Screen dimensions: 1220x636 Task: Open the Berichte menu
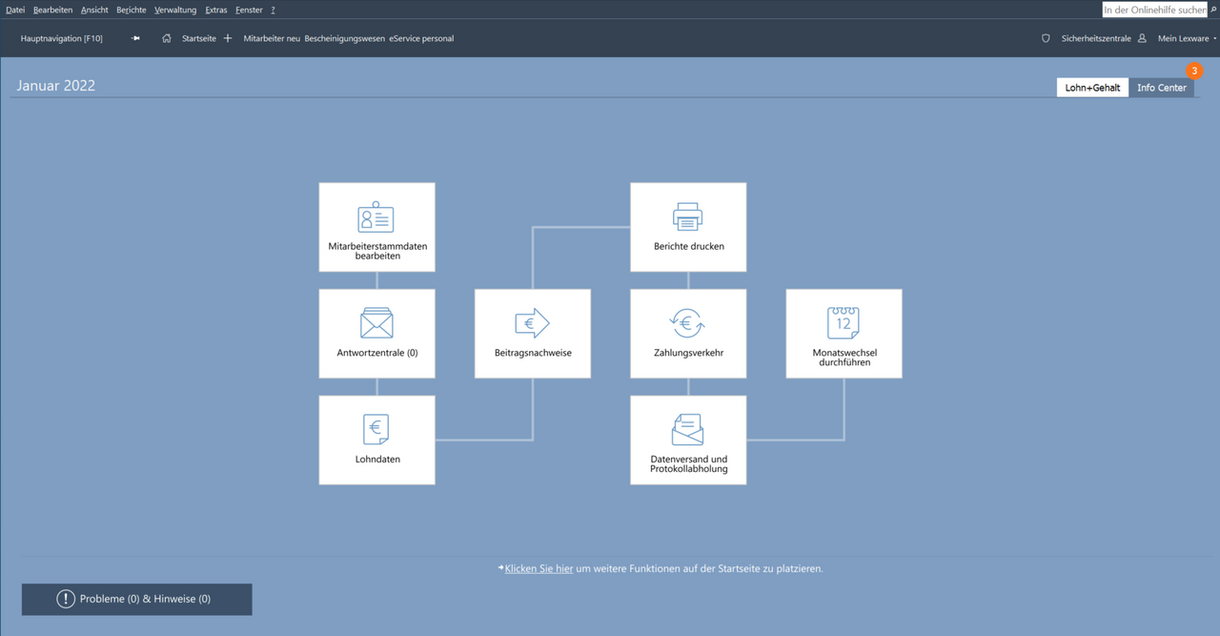click(x=131, y=9)
